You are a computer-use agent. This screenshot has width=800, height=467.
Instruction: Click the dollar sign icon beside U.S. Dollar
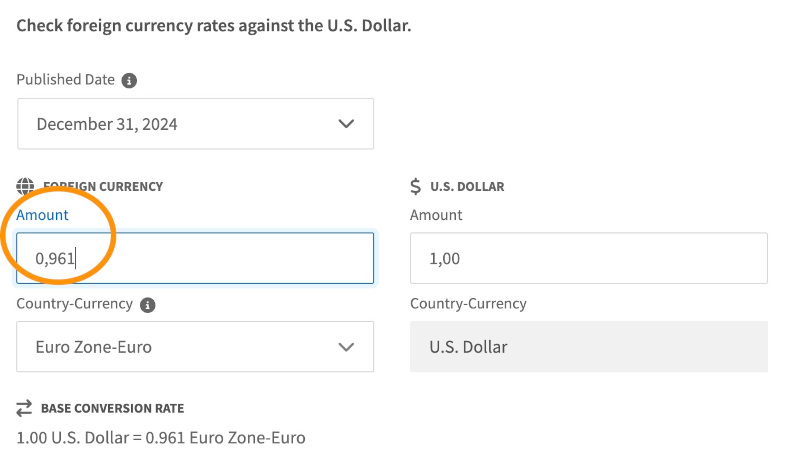coord(416,186)
